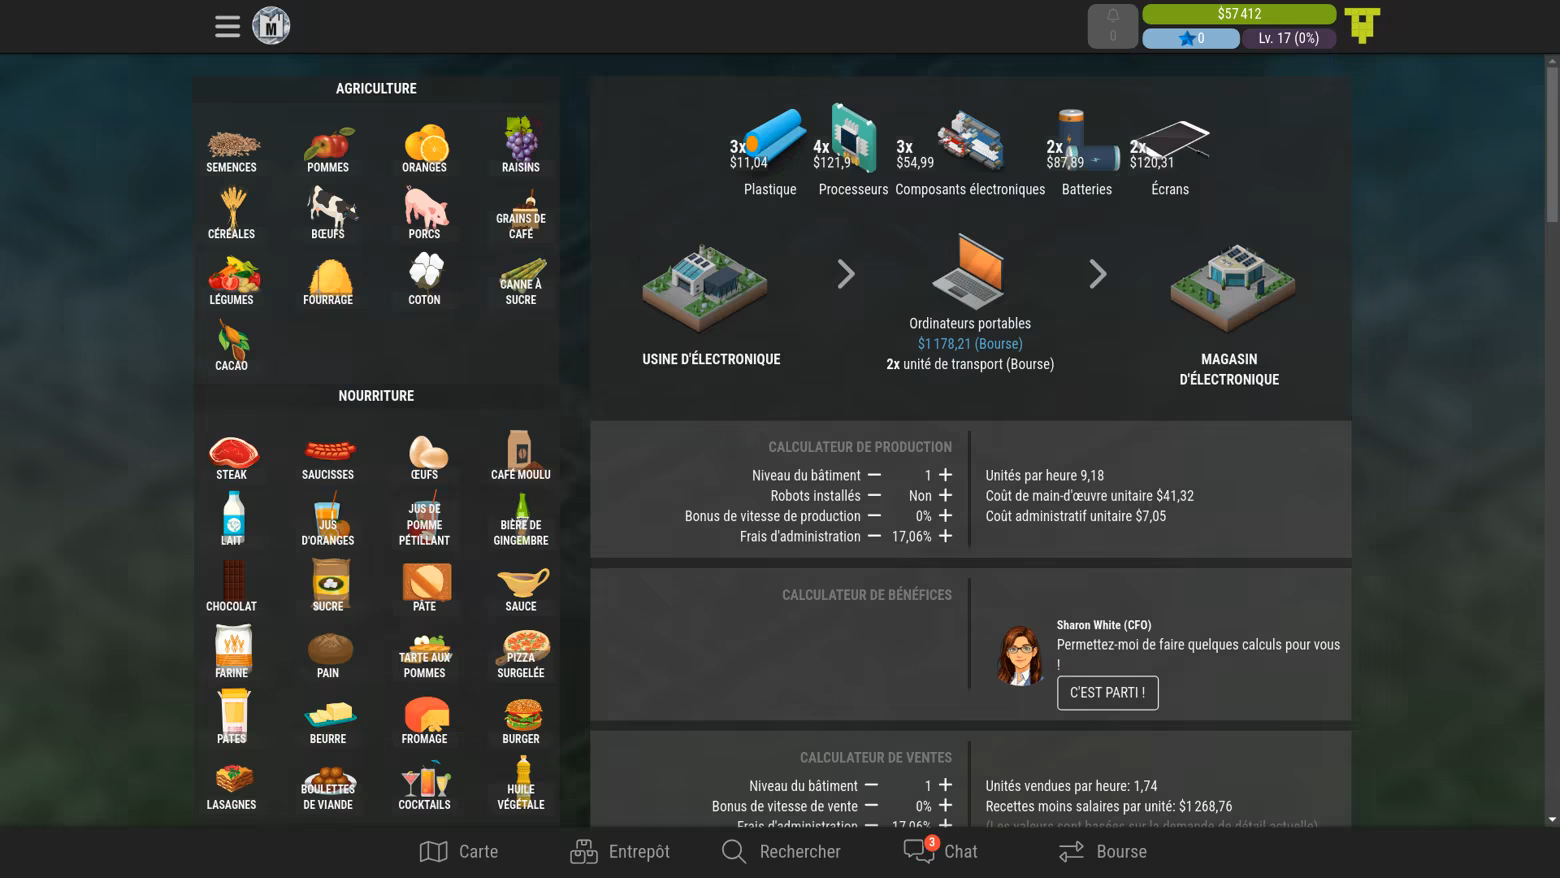
Task: Raise sales calculator building level
Action: pos(946,785)
